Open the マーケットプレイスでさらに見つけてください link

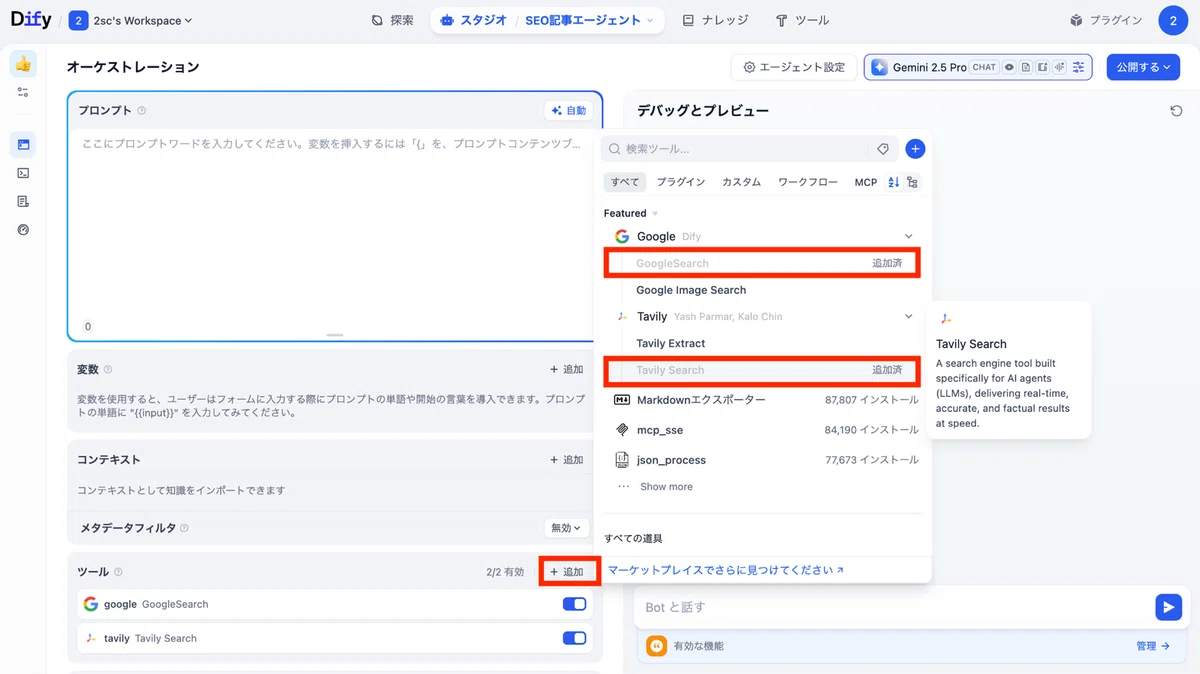[x=726, y=570]
